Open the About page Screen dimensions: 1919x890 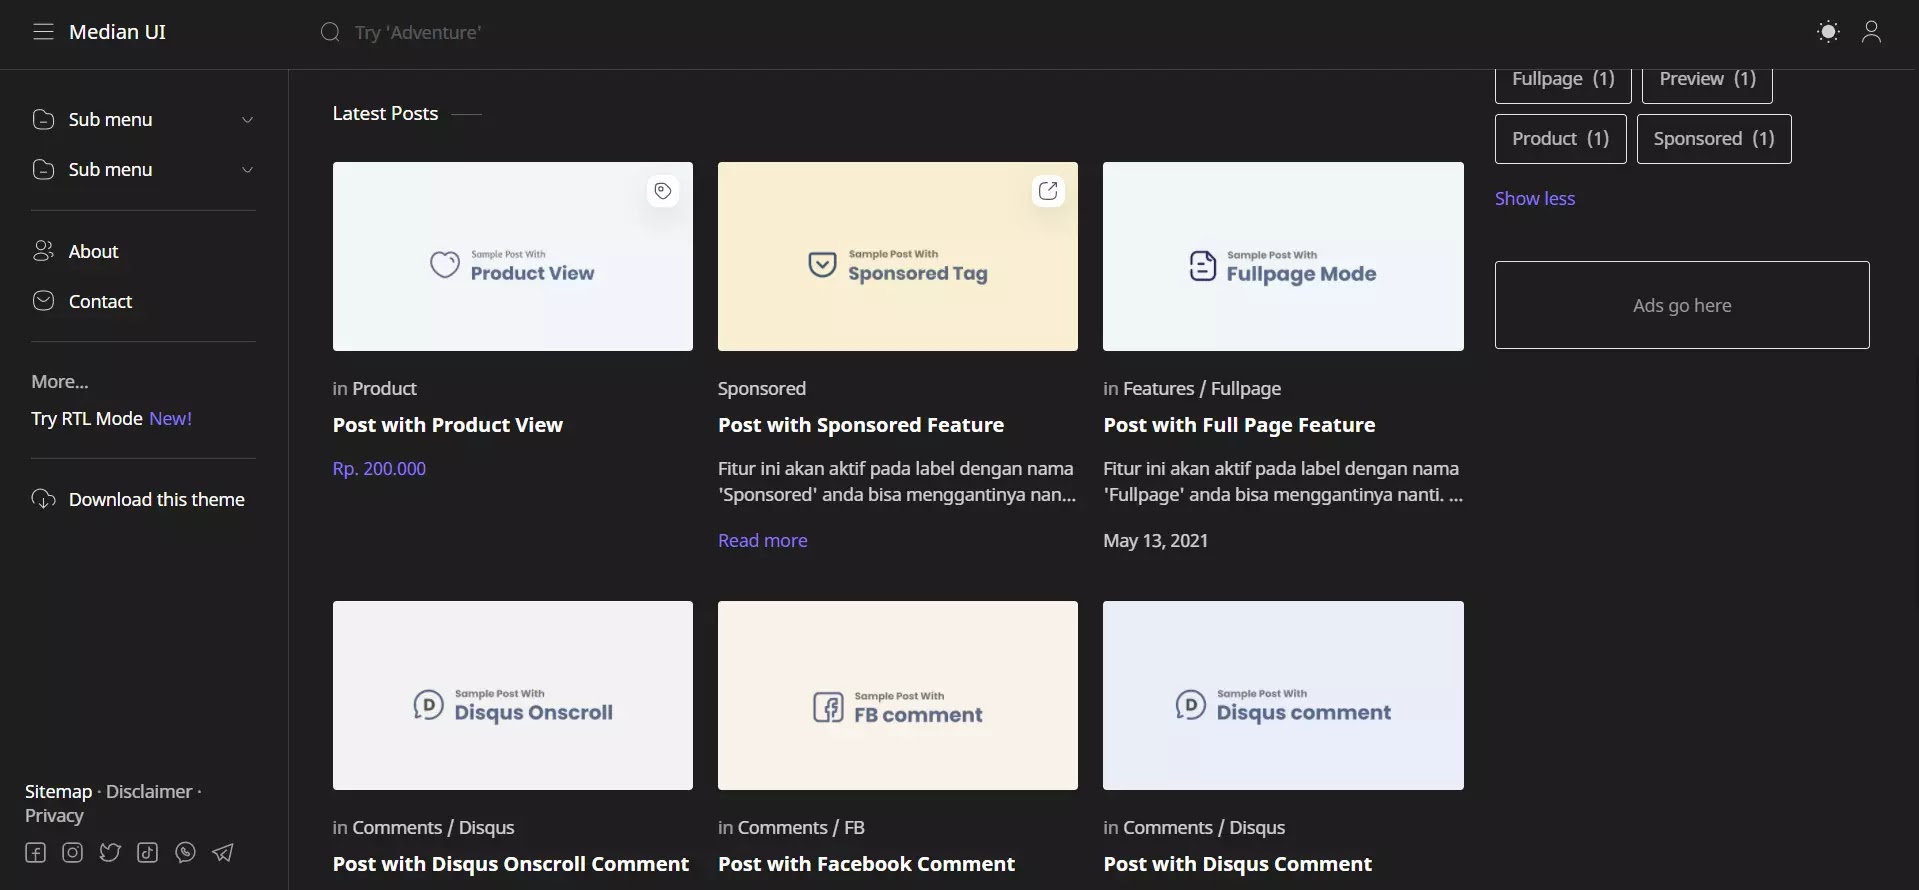click(93, 251)
